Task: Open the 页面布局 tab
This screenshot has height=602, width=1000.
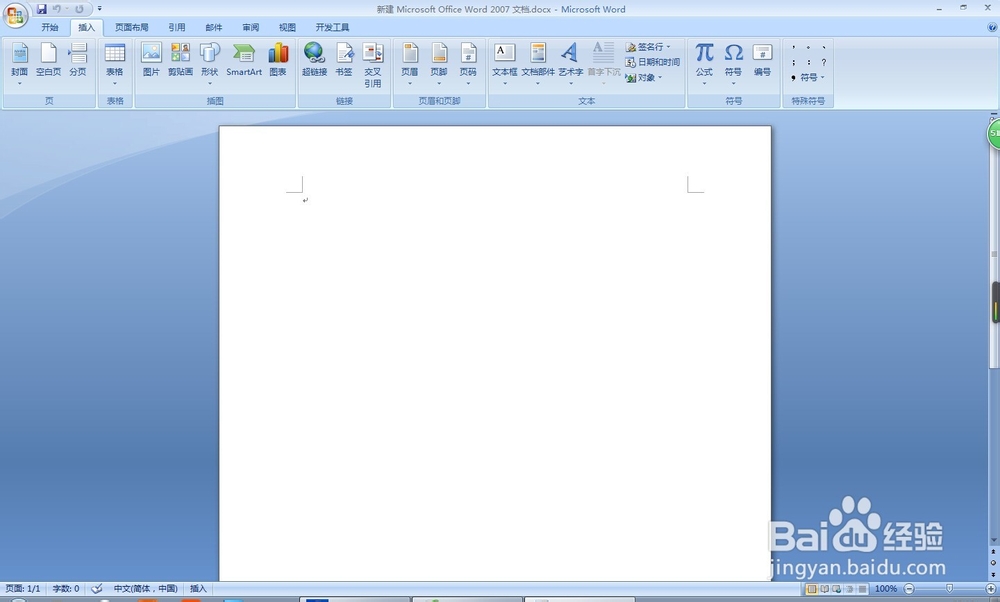Action: (131, 27)
